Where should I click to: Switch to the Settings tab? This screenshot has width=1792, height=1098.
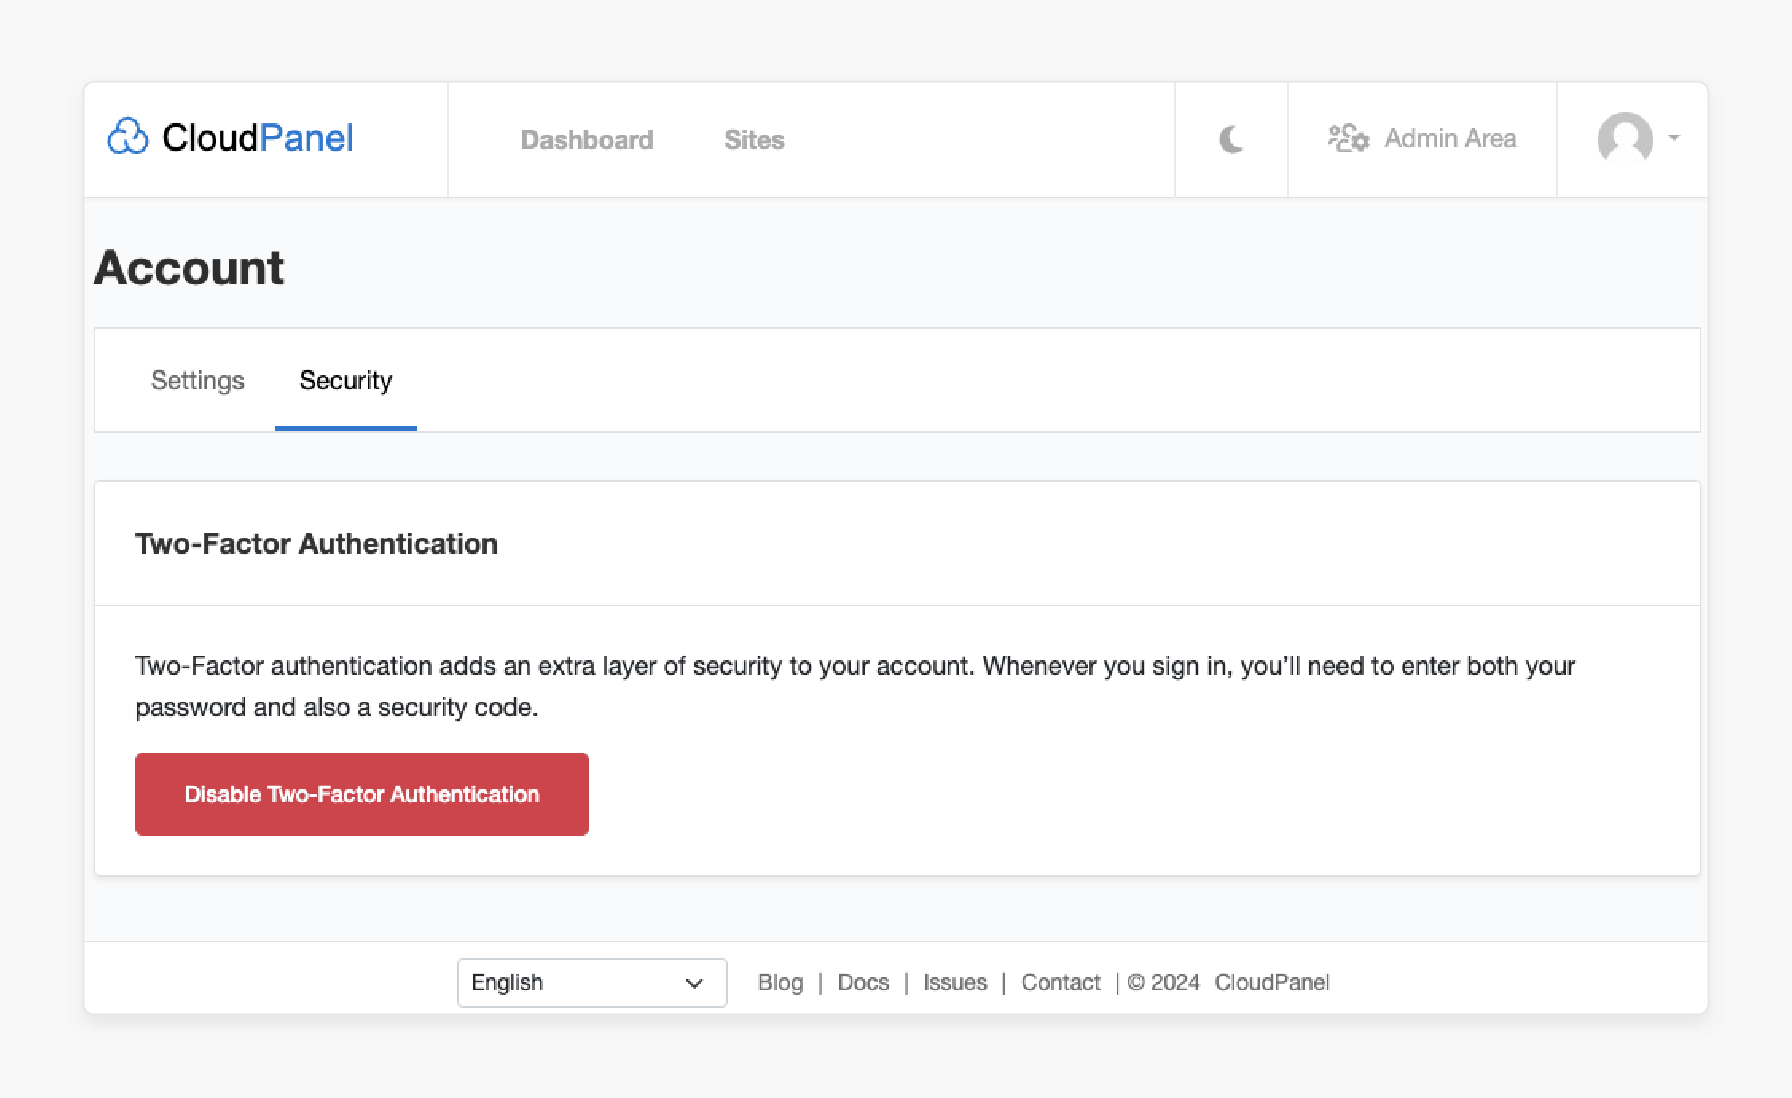tap(198, 380)
